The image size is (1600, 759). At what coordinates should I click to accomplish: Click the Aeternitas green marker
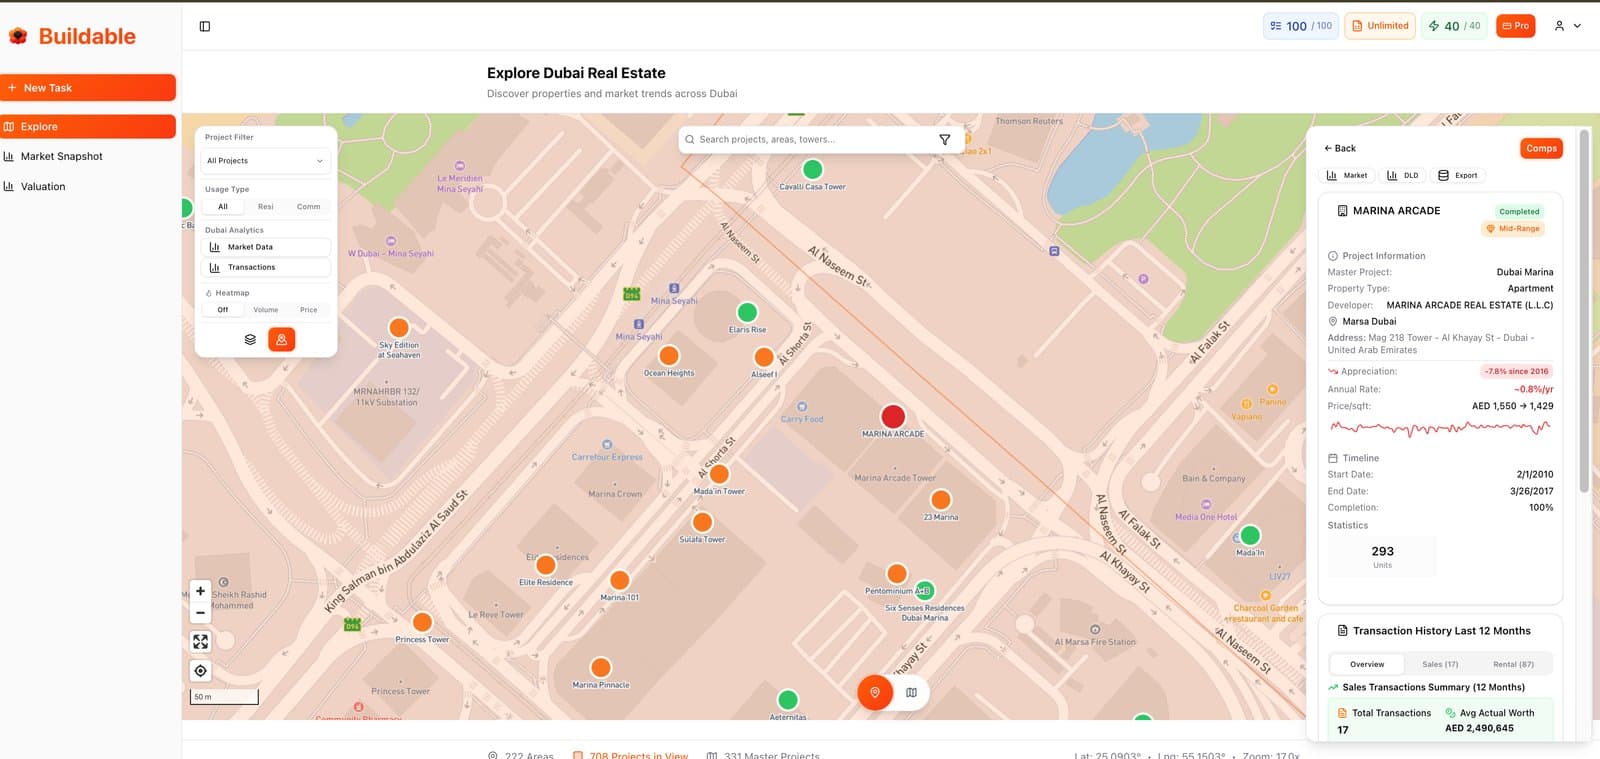coord(788,699)
